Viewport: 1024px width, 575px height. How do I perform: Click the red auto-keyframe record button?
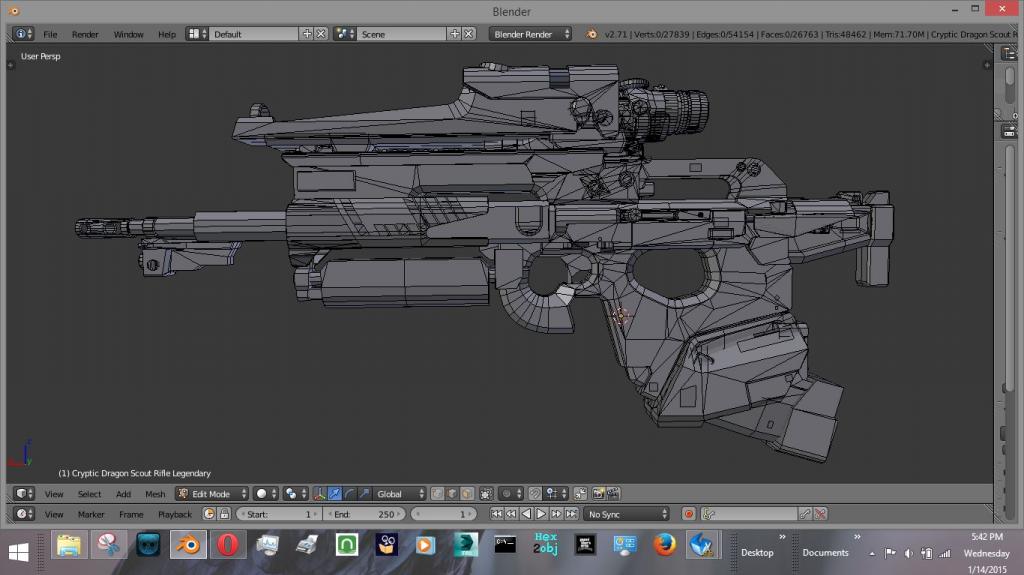tap(688, 514)
